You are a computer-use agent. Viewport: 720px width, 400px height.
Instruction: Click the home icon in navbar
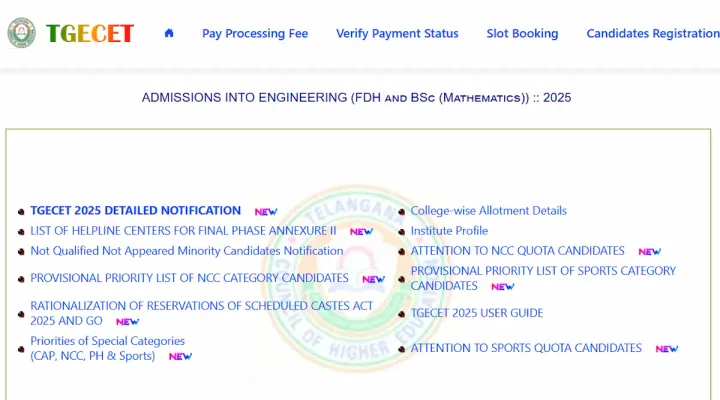pos(169,33)
